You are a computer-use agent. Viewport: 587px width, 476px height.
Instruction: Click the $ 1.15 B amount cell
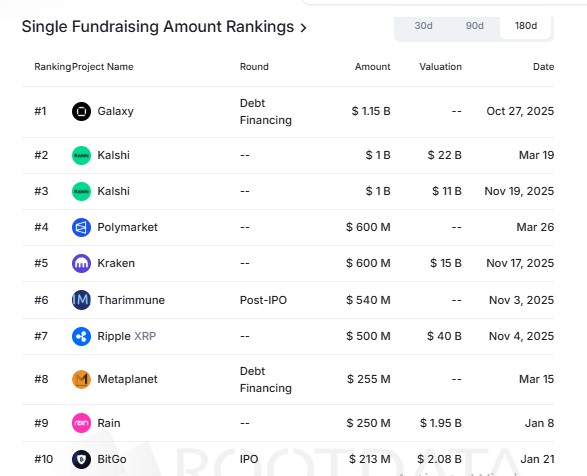tap(371, 111)
